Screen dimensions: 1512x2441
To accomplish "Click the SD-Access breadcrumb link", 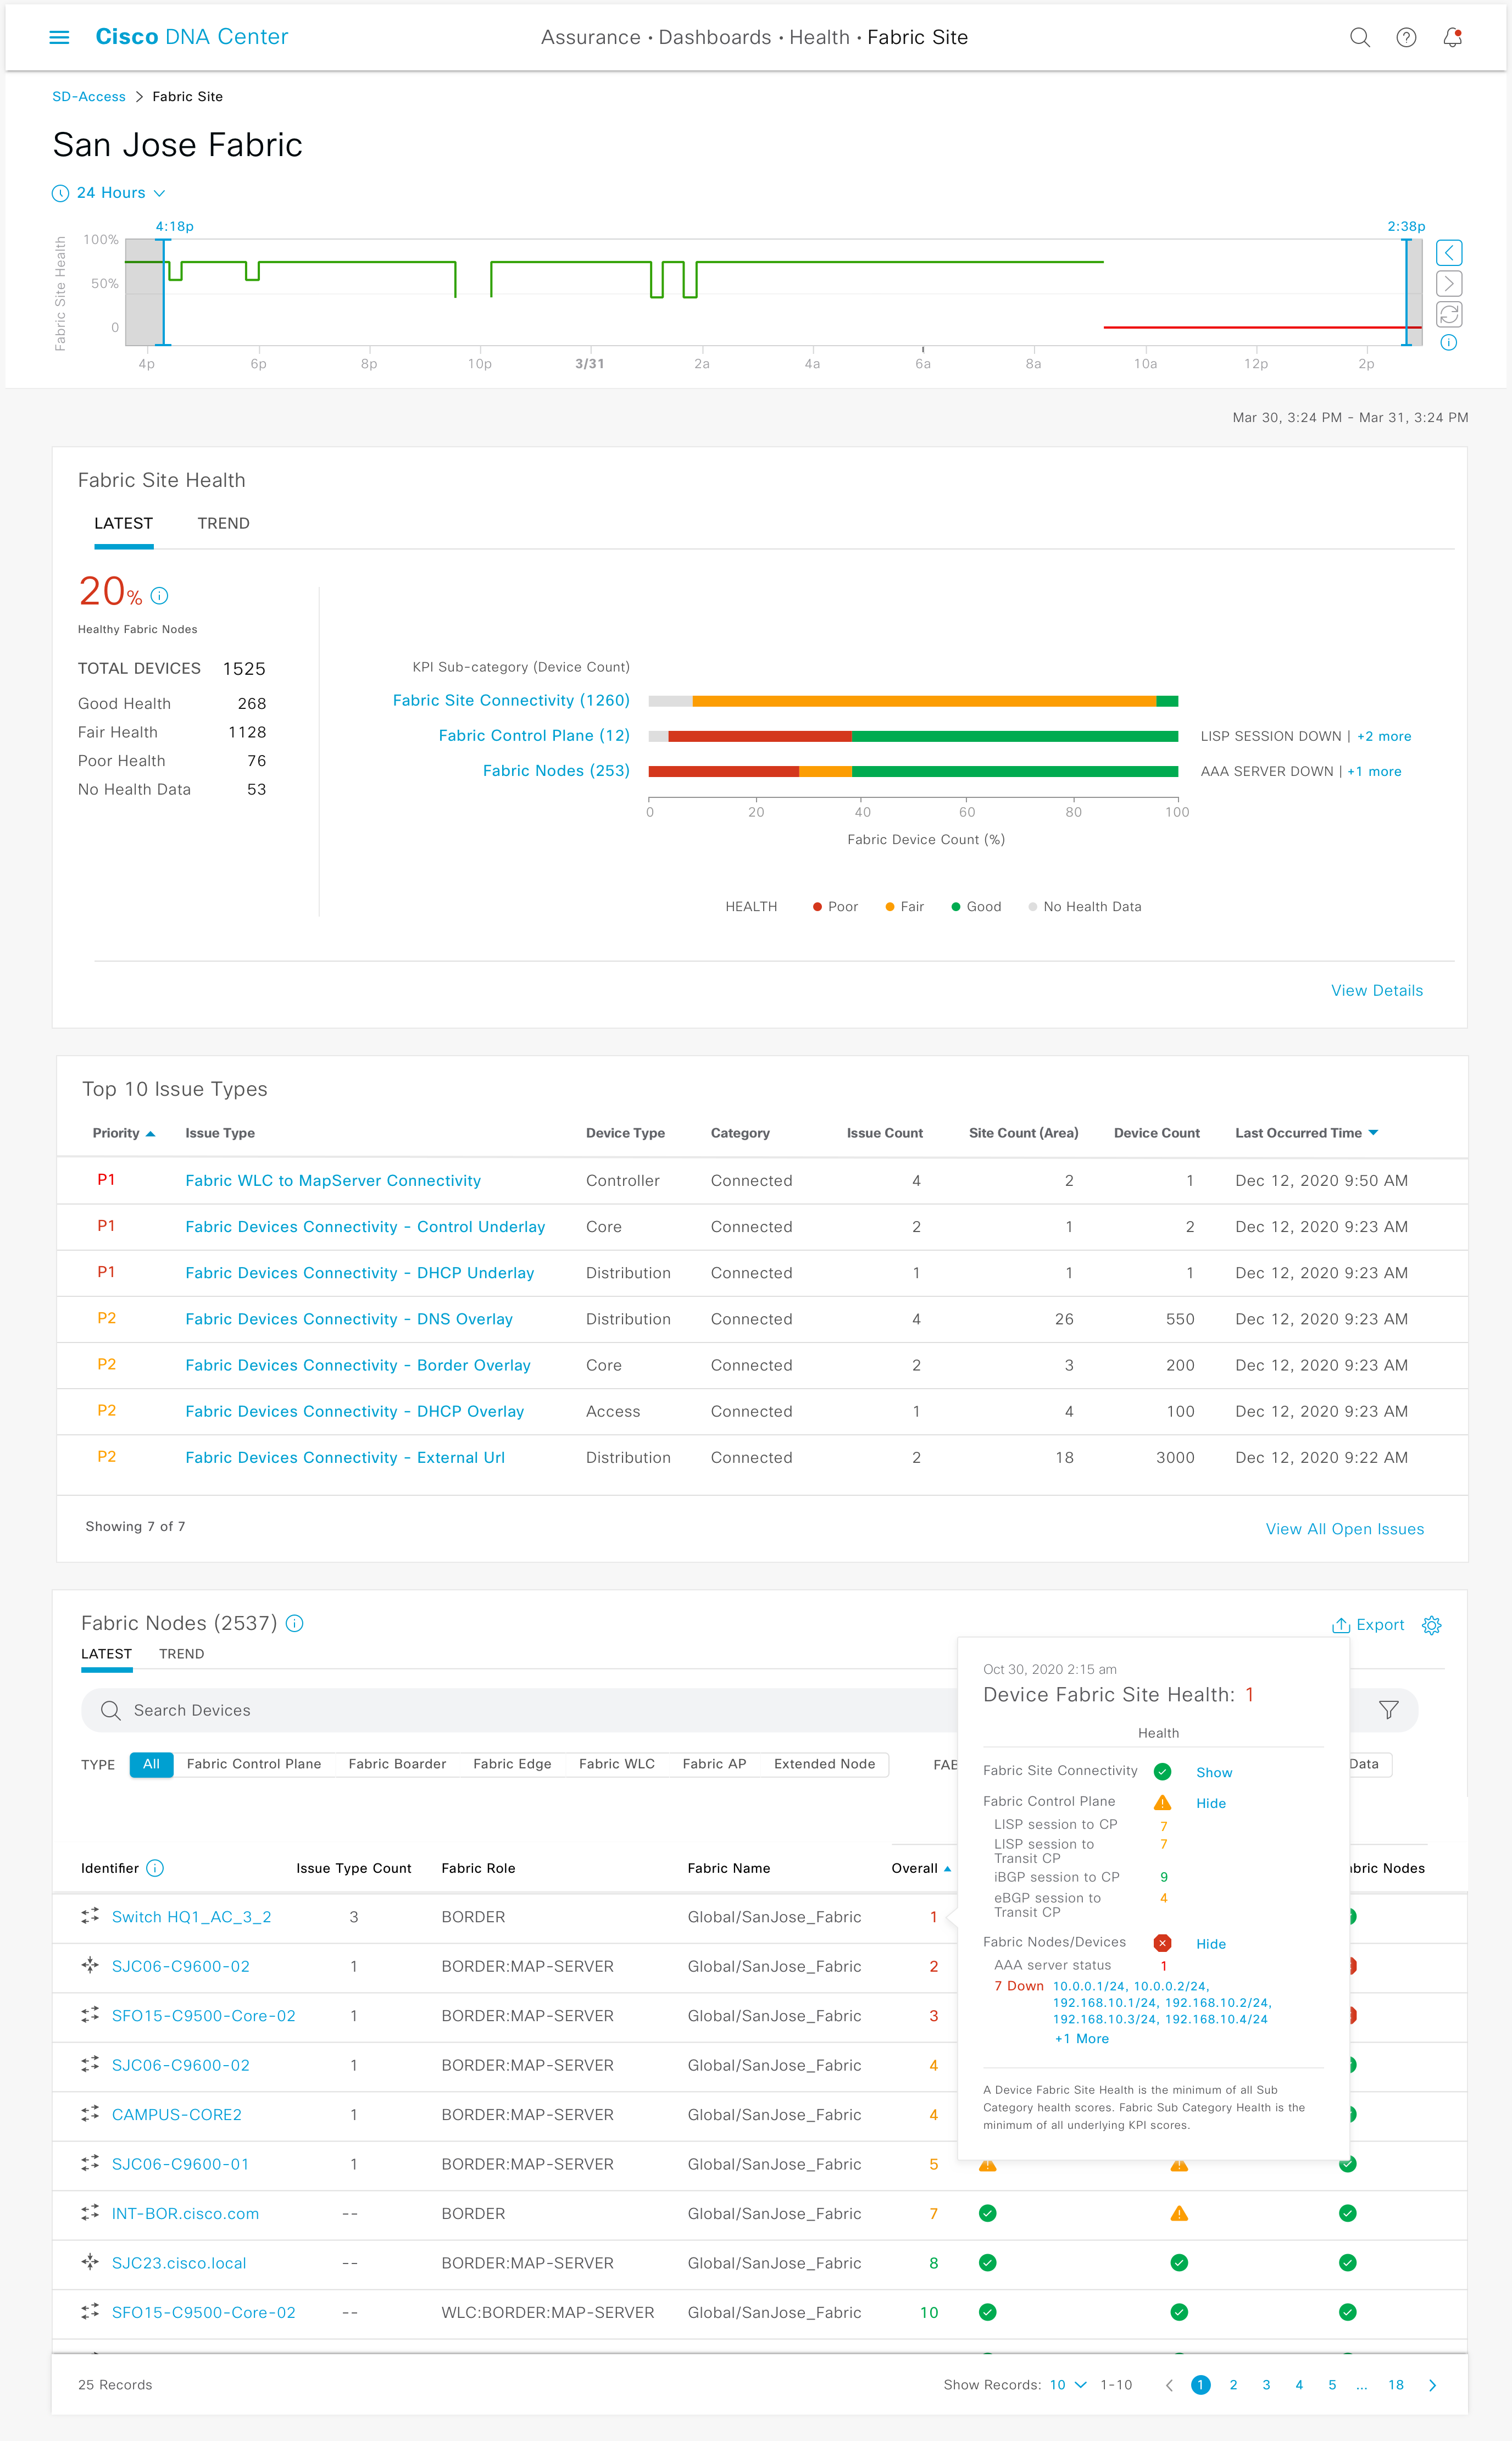I will pos(89,97).
